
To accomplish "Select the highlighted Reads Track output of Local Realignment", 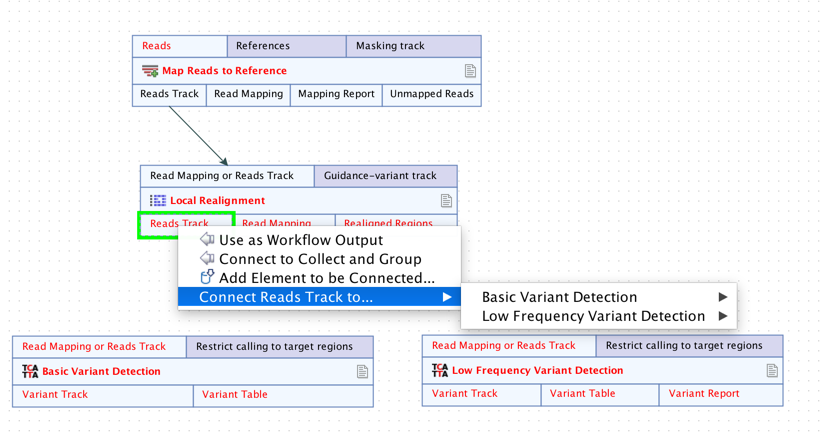I will pyautogui.click(x=180, y=224).
